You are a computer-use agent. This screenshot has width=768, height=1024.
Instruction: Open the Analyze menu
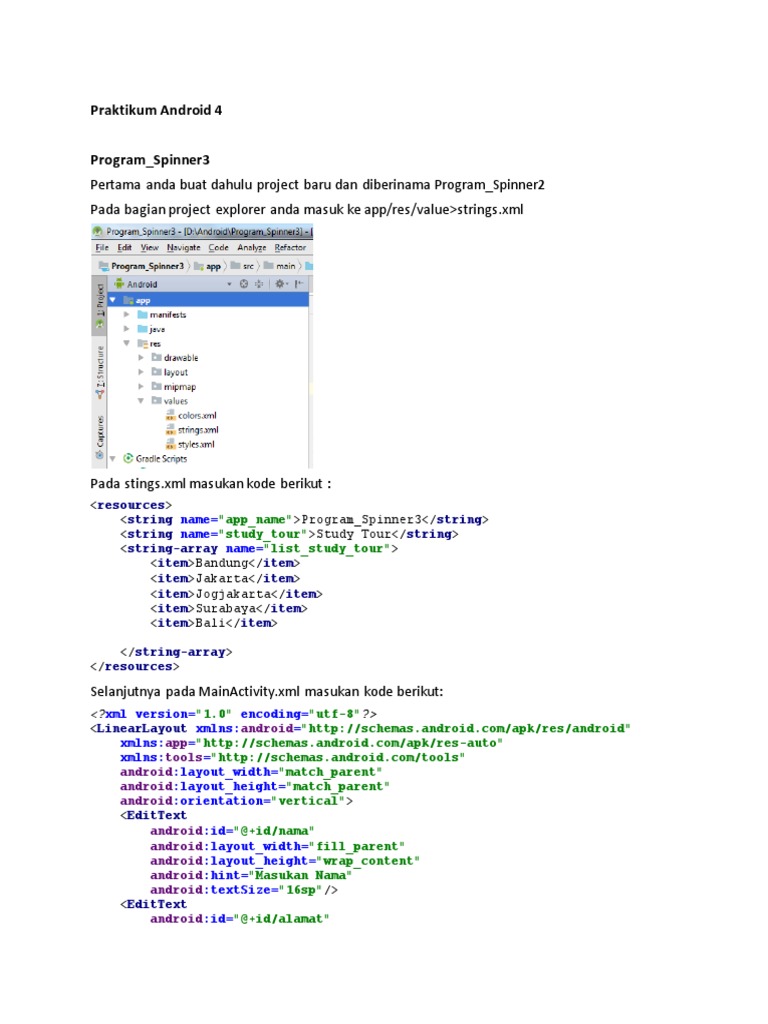[251, 248]
